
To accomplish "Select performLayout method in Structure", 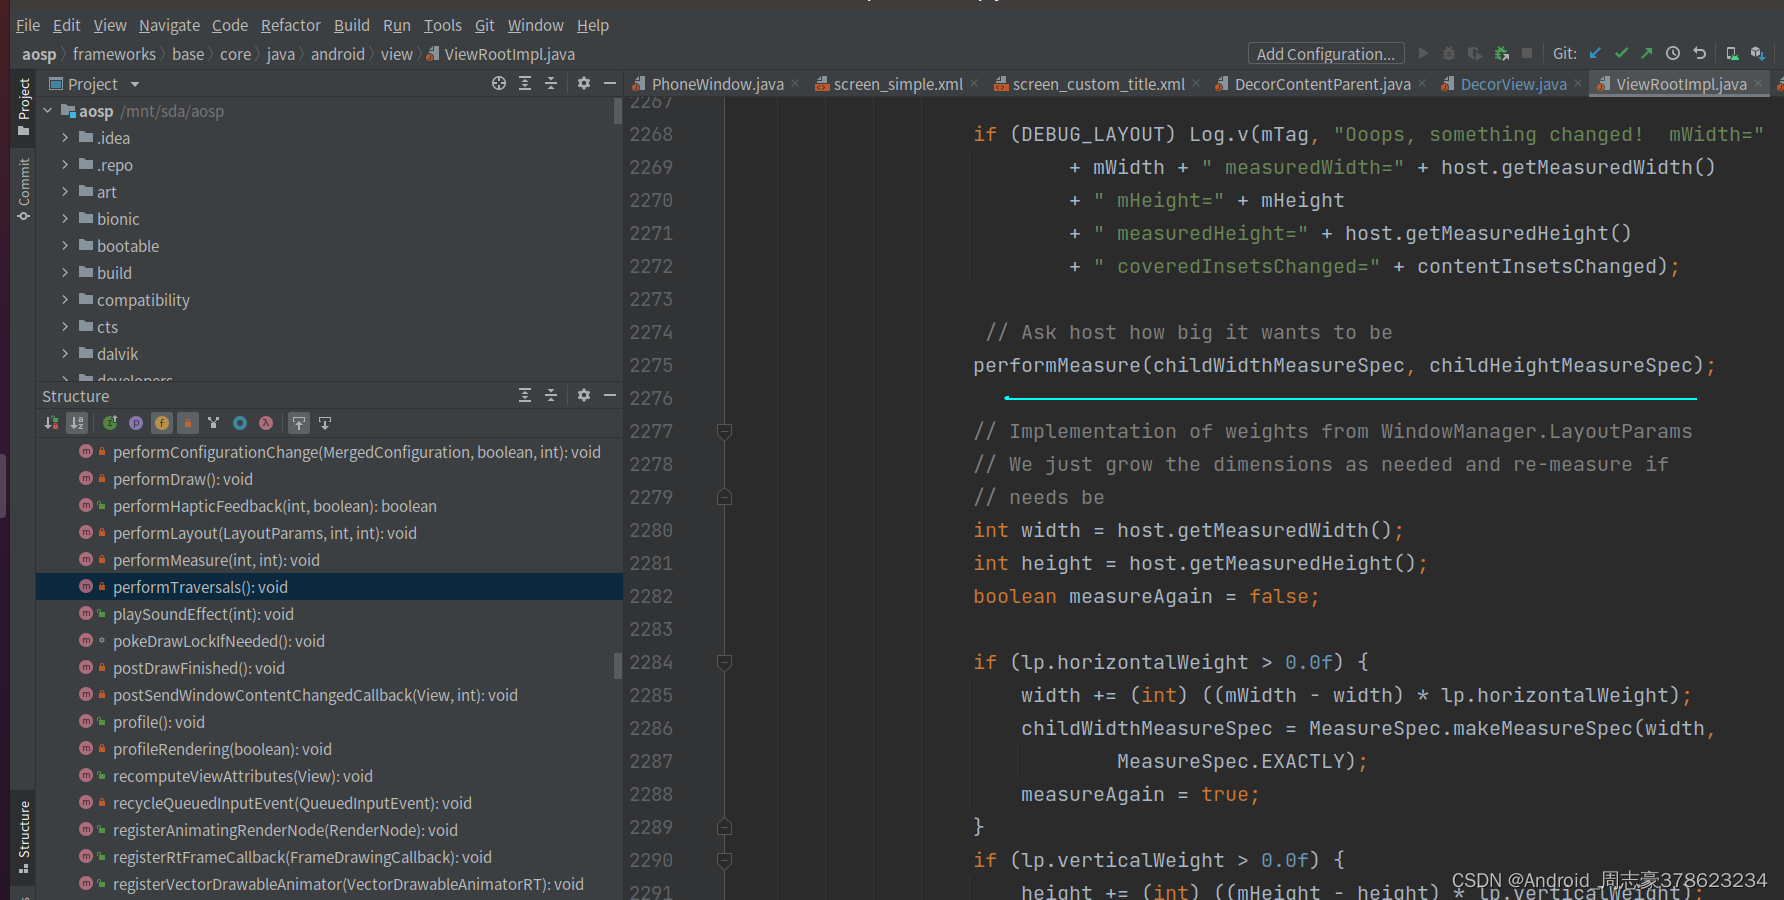I will click(x=264, y=533).
